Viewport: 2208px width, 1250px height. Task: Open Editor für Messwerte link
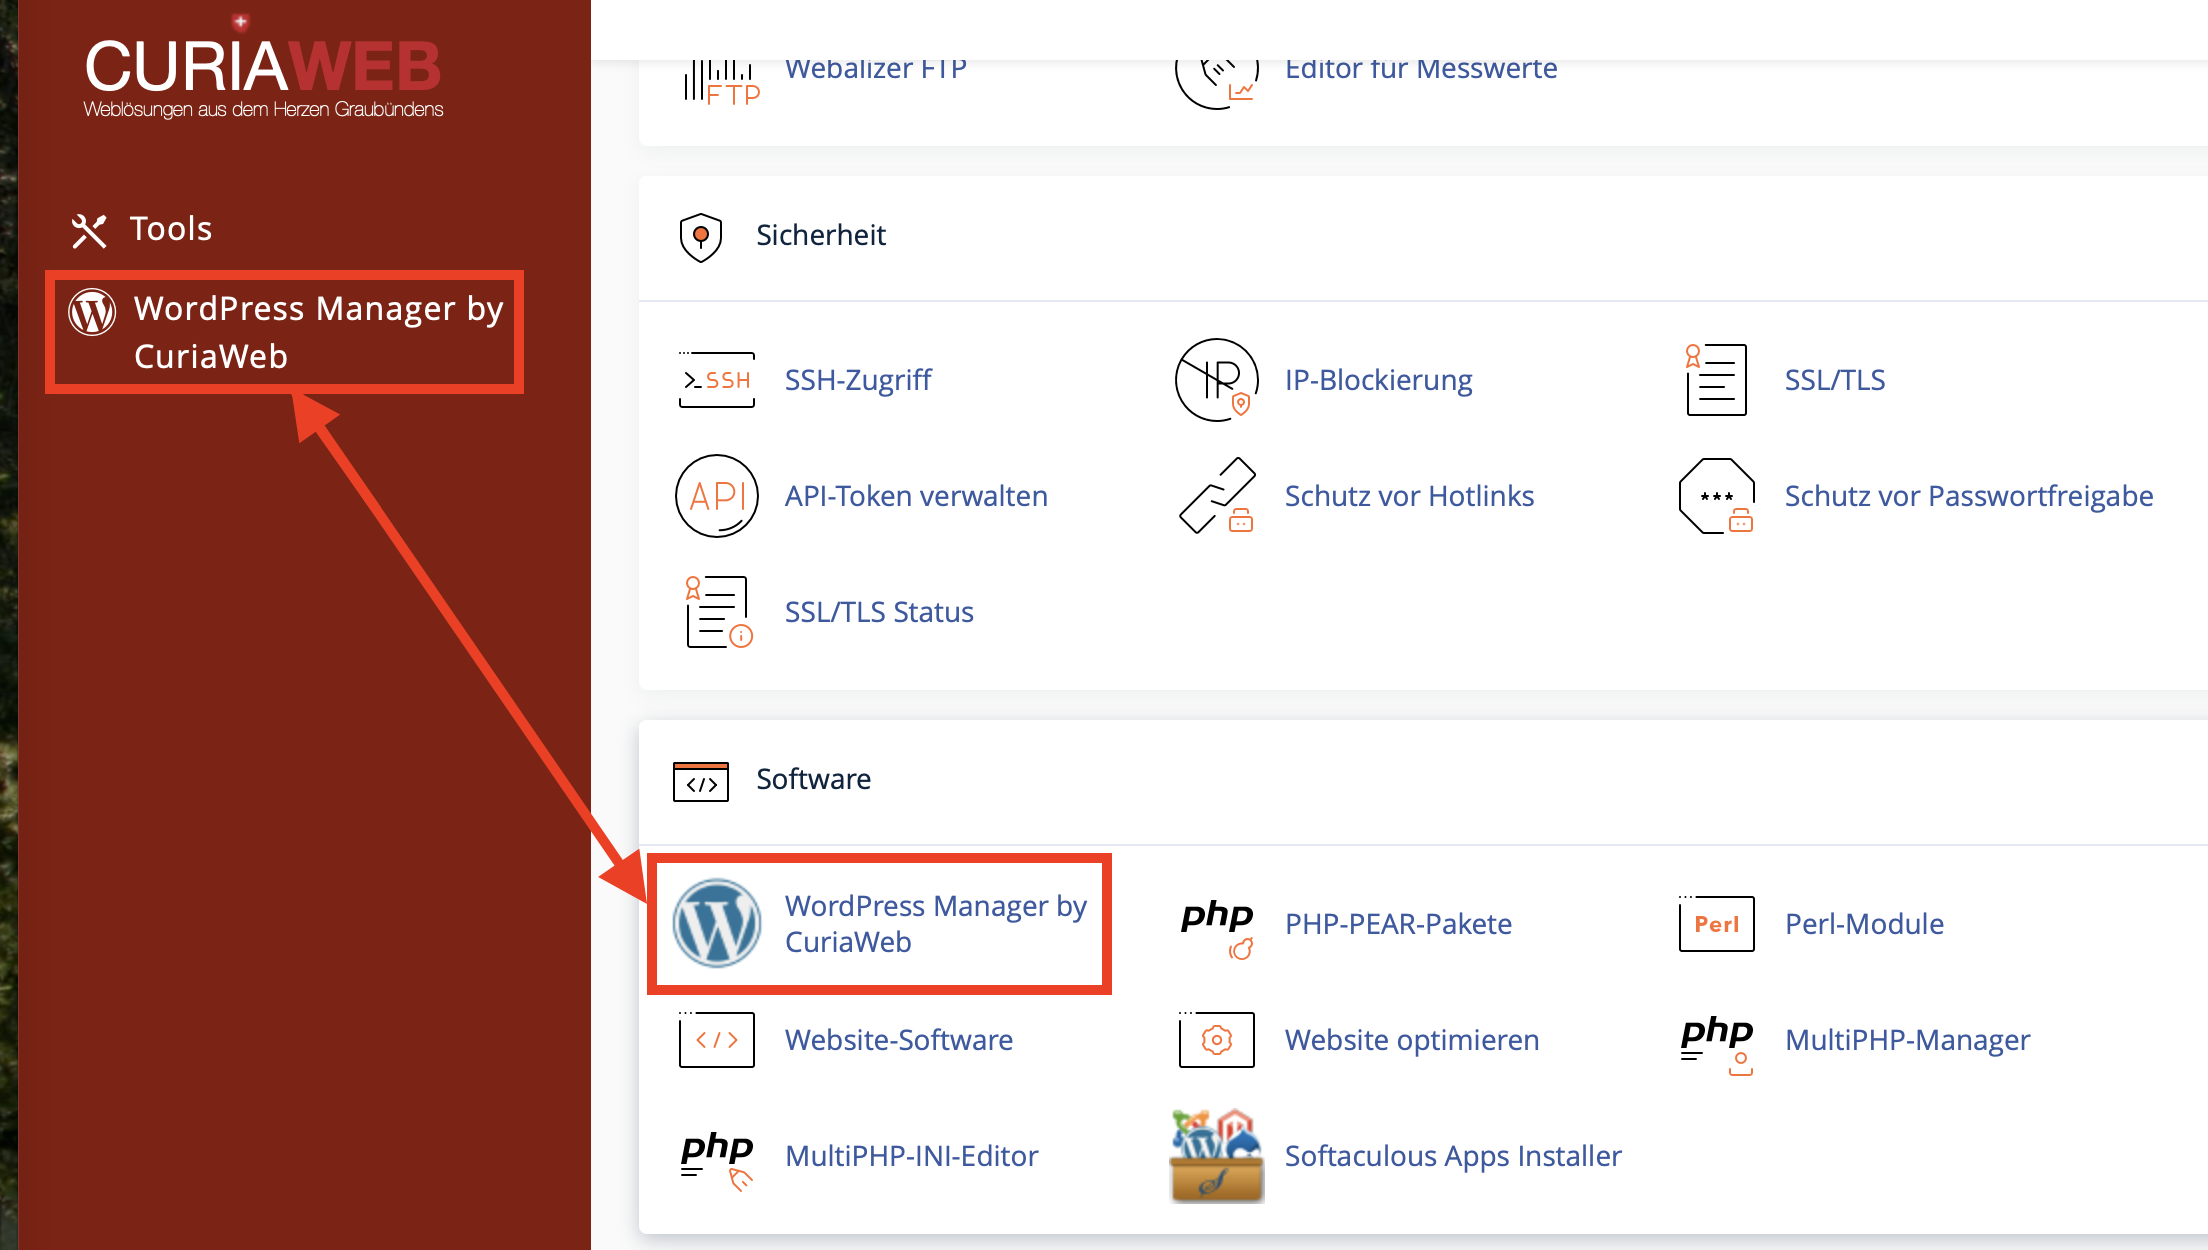pyautogui.click(x=1421, y=68)
